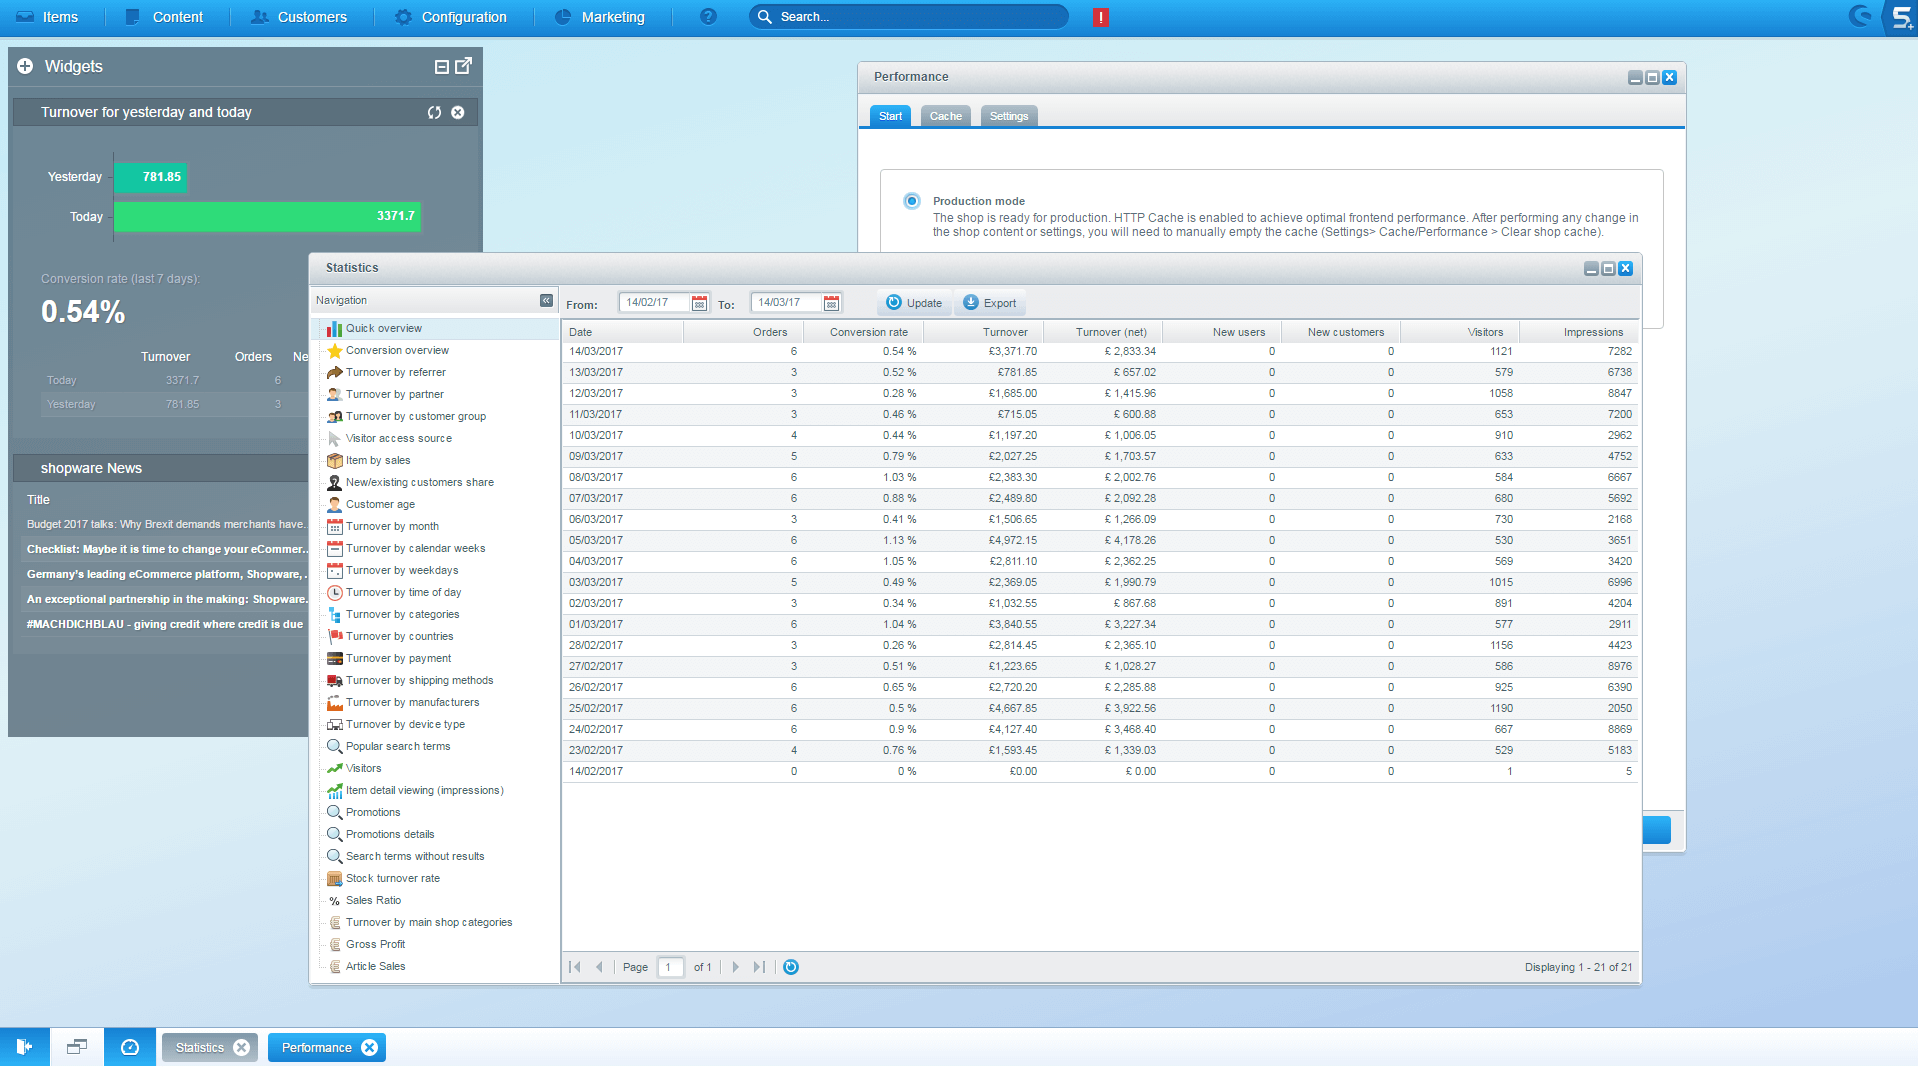
Task: Open Sales Ratio statistics
Action: [x=373, y=900]
